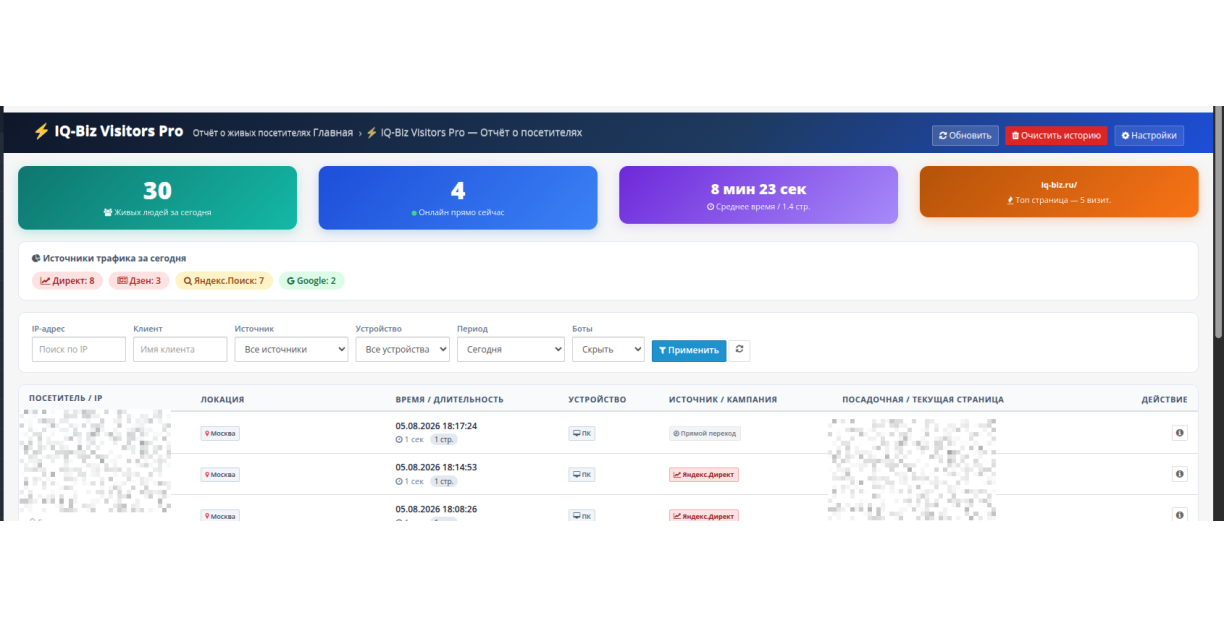
Task: Click the ПК badge in 18:14:53 row
Action: click(581, 475)
